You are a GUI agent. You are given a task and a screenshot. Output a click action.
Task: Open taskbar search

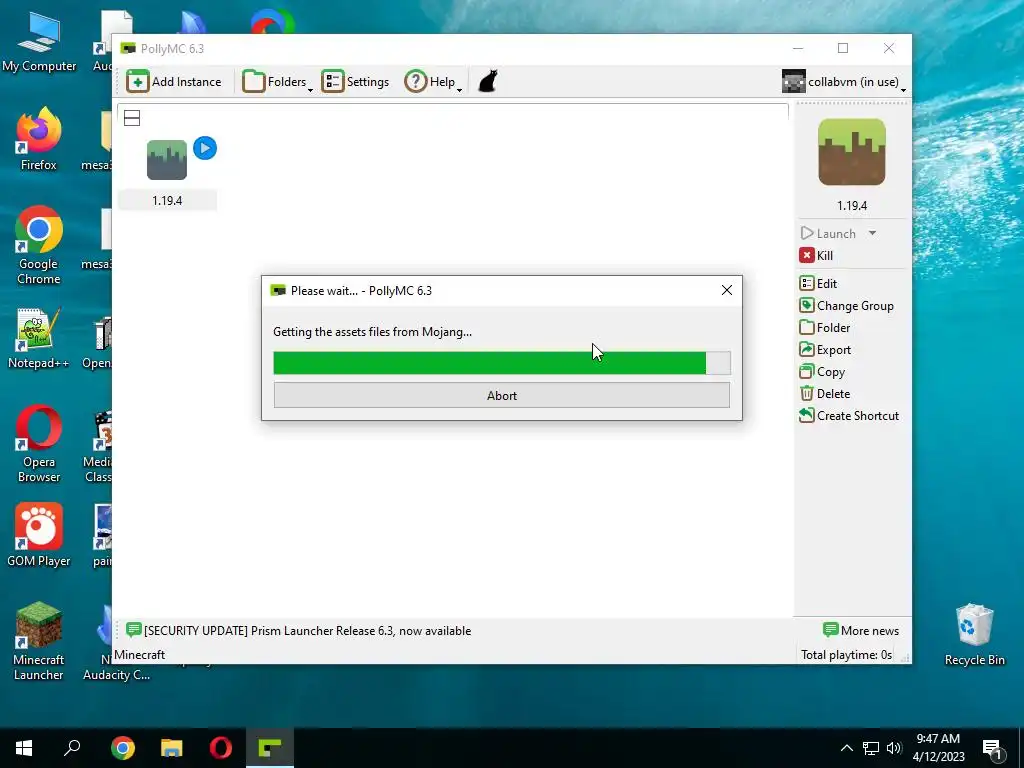[x=72, y=748]
